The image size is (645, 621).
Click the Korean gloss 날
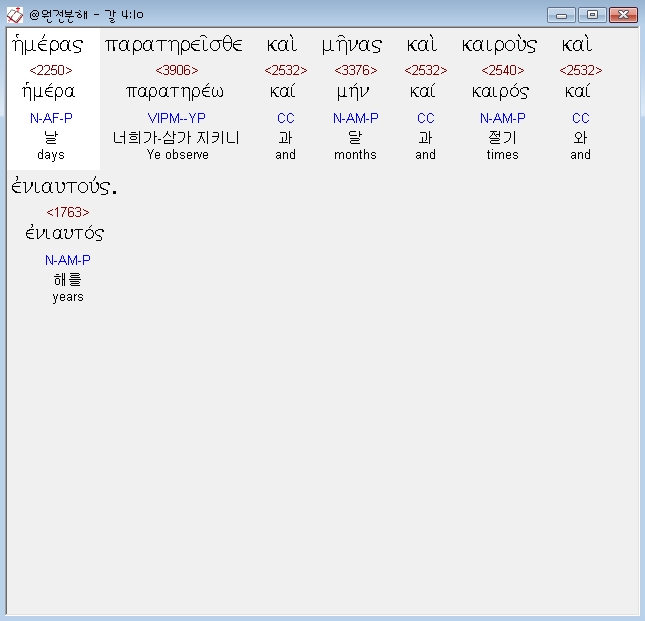click(x=51, y=137)
